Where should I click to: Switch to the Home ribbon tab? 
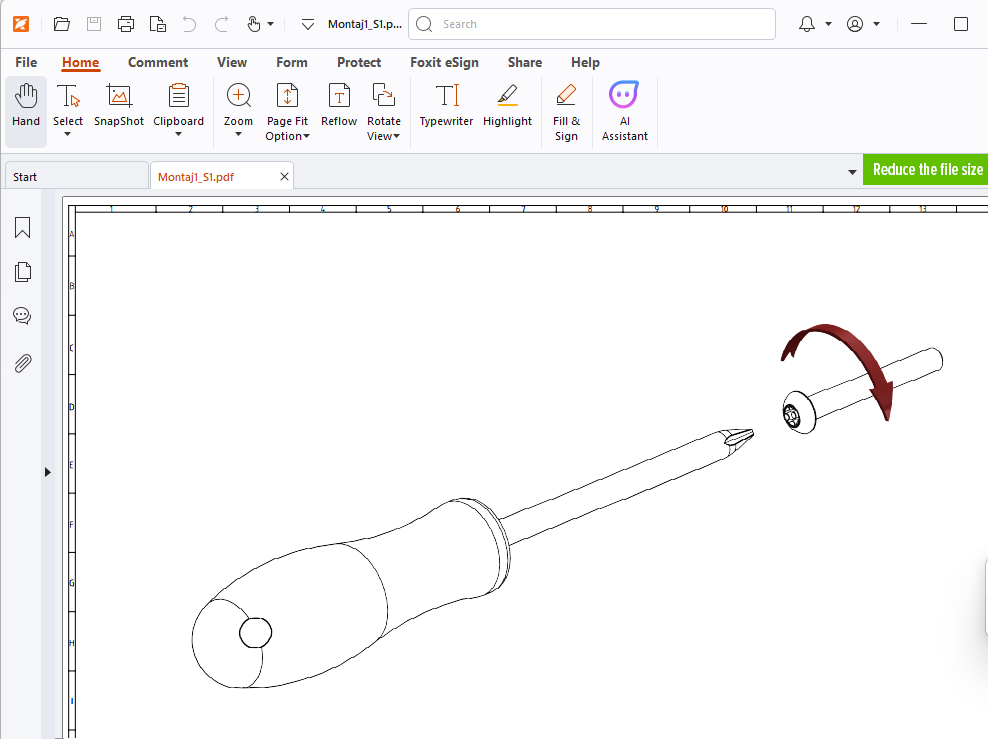tap(81, 62)
